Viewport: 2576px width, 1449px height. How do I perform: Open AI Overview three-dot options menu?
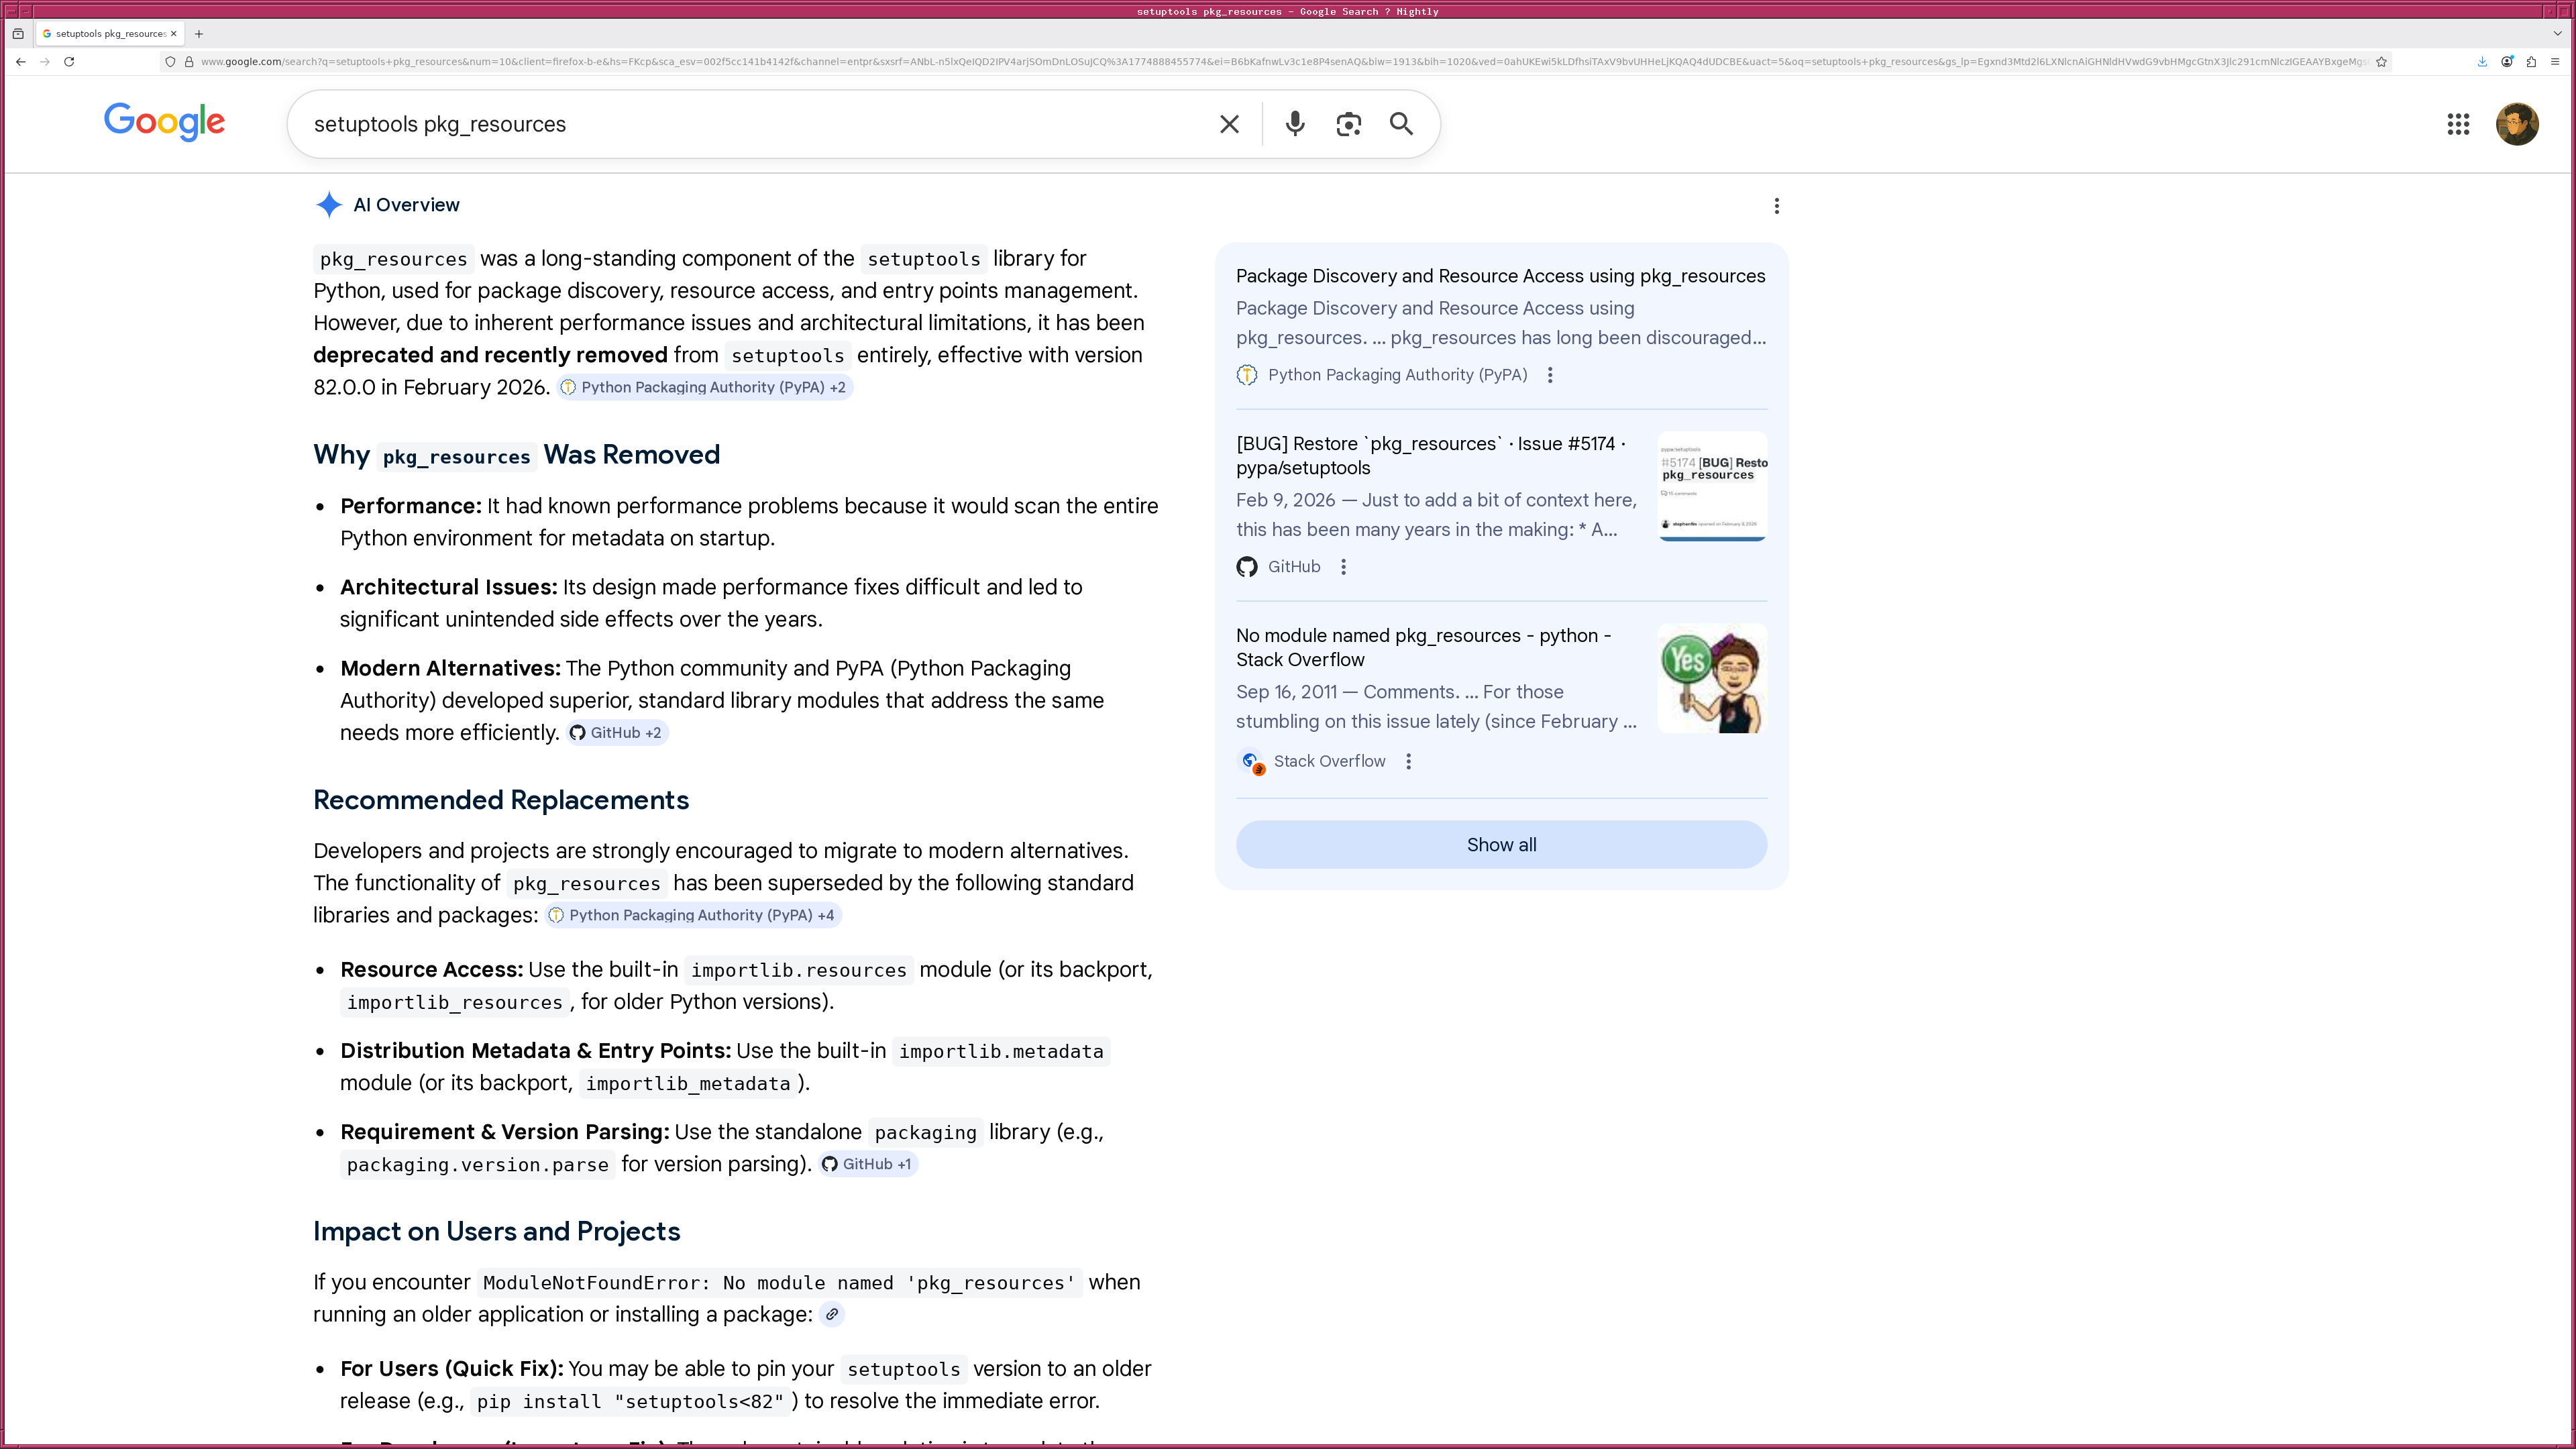[1777, 206]
